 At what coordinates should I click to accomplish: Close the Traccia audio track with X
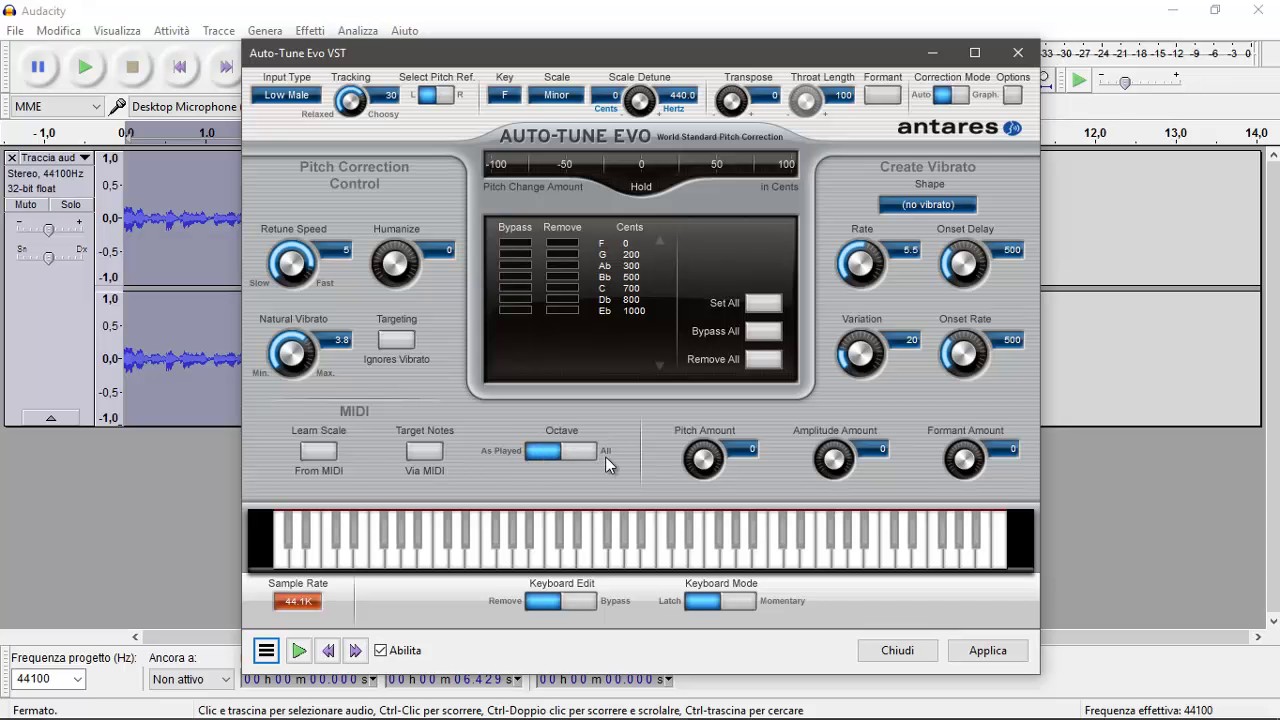pos(12,158)
